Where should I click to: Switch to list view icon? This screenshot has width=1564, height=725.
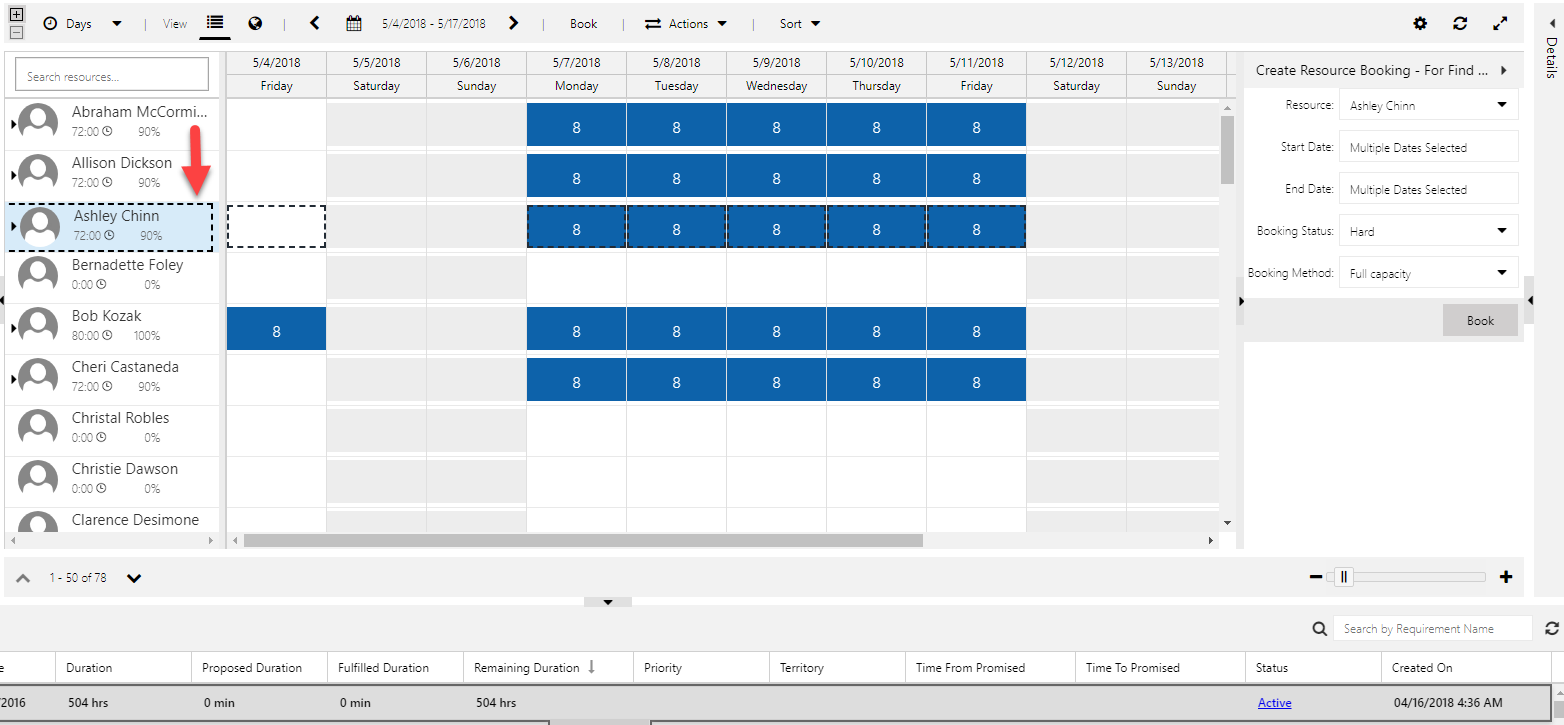(x=215, y=23)
